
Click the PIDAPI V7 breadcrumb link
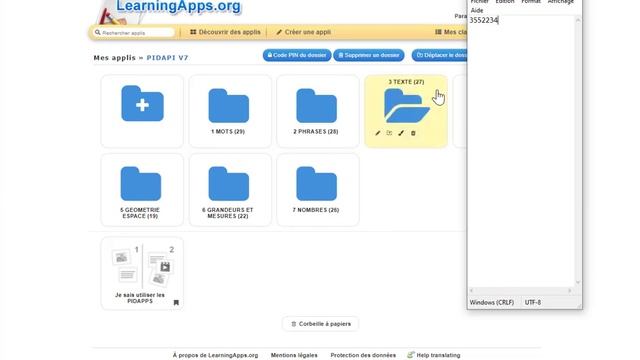pos(167,58)
